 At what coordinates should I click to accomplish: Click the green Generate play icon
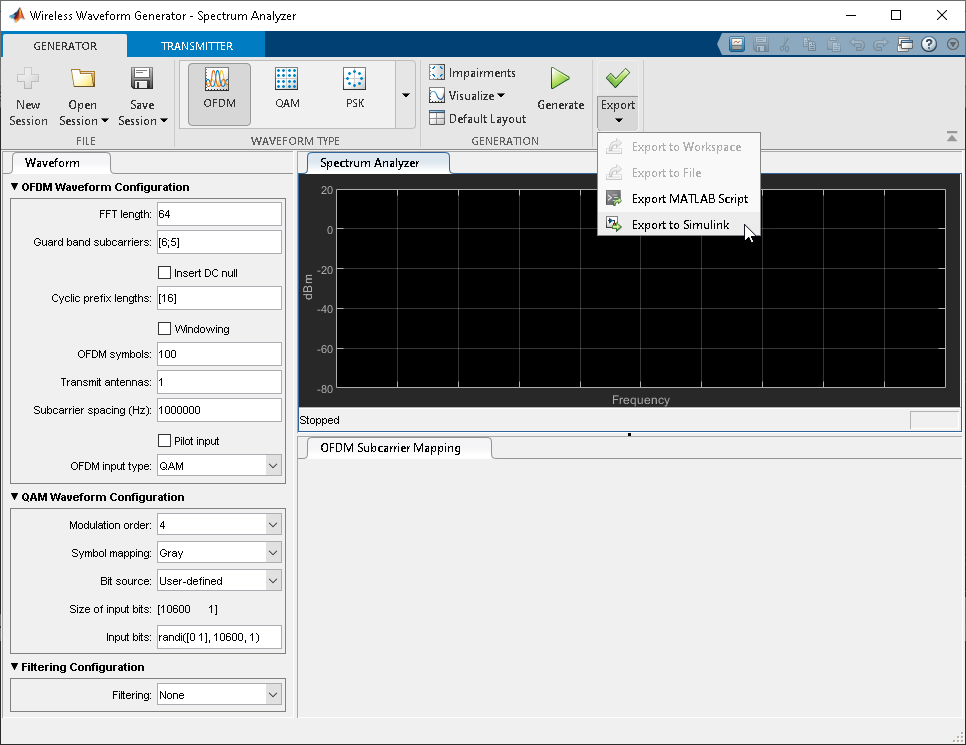tap(560, 80)
